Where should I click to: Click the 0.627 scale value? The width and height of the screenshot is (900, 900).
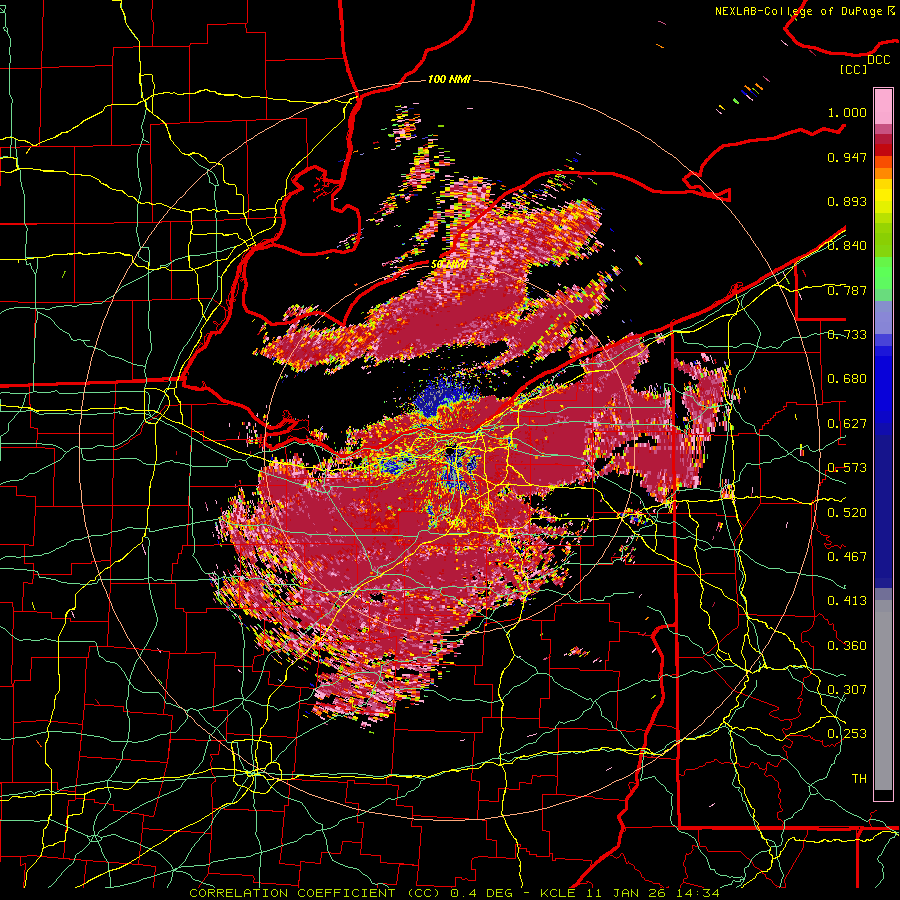click(847, 424)
